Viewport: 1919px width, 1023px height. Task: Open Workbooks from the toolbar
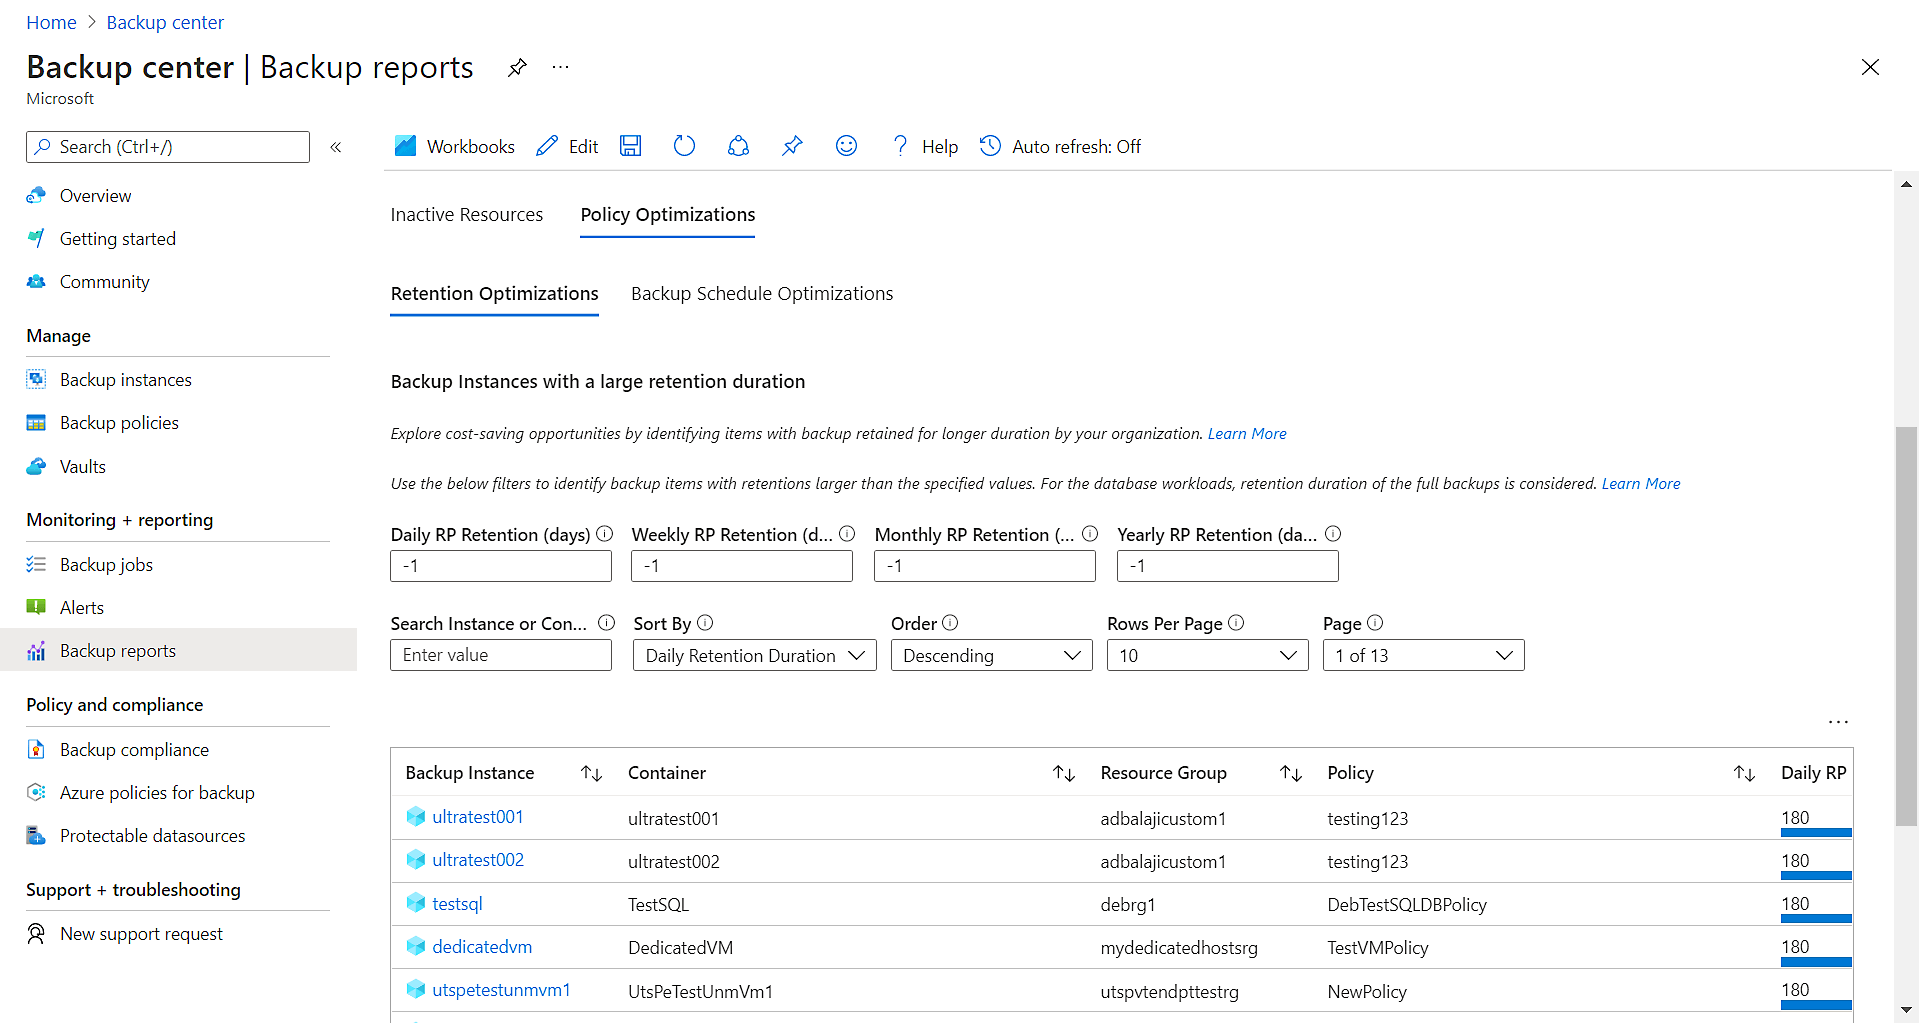click(455, 146)
